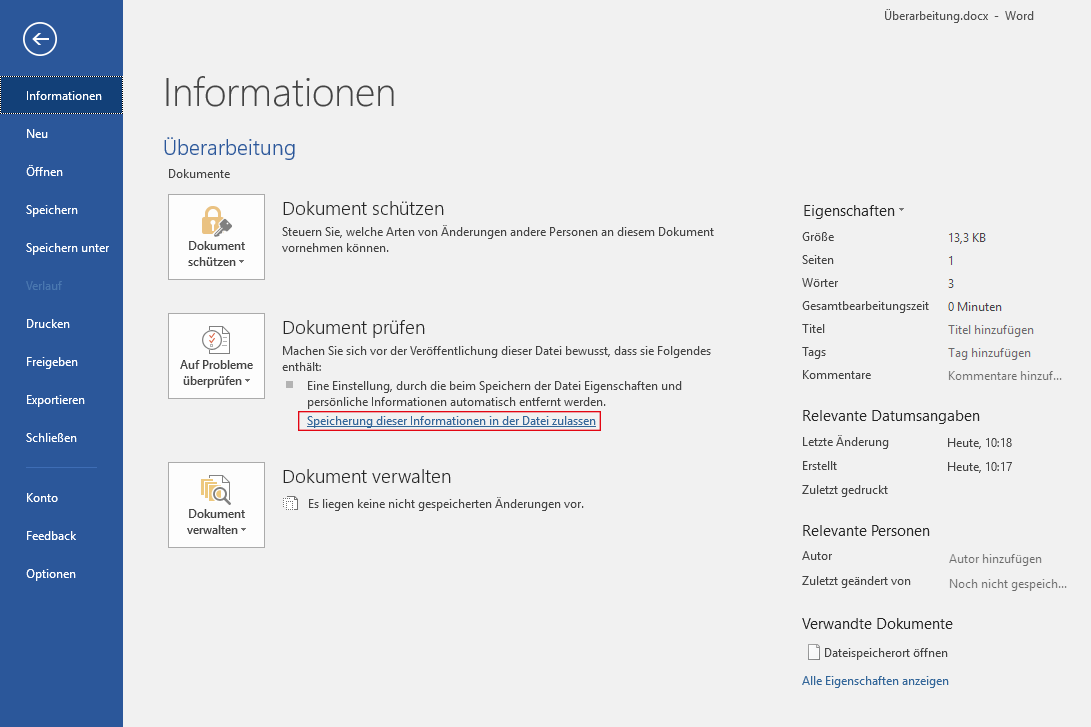This screenshot has width=1091, height=727.
Task: Click the Relevante Datumsangaben heading
Action: pos(891,416)
